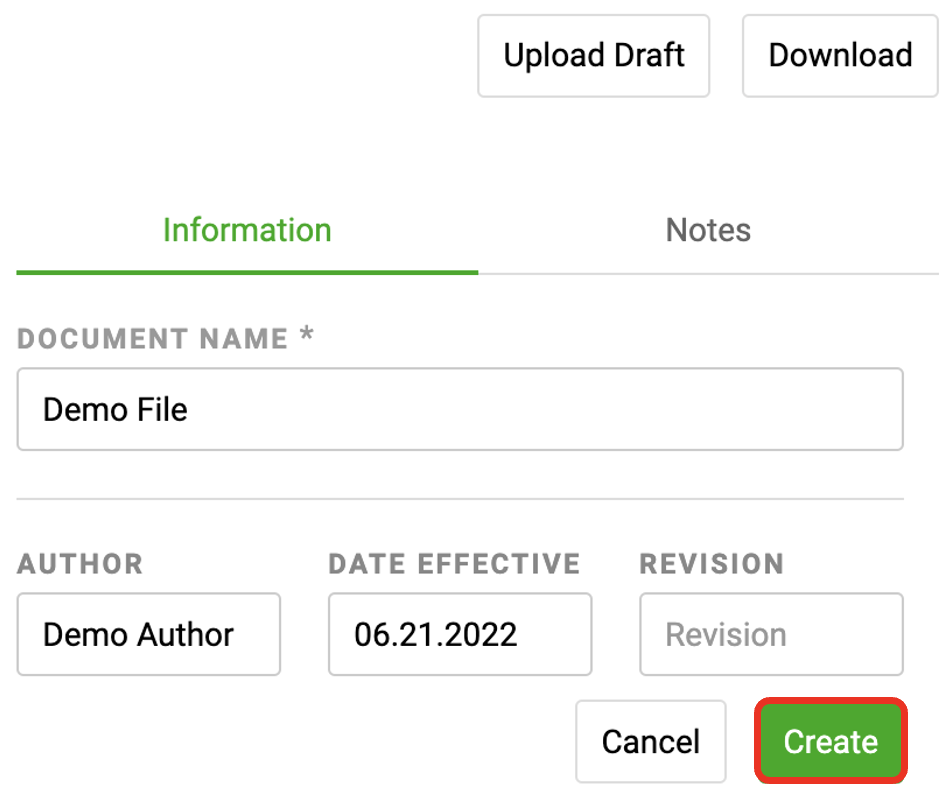The image size is (950, 796).
Task: Click the DOCUMENT NAME label
Action: click(x=165, y=338)
